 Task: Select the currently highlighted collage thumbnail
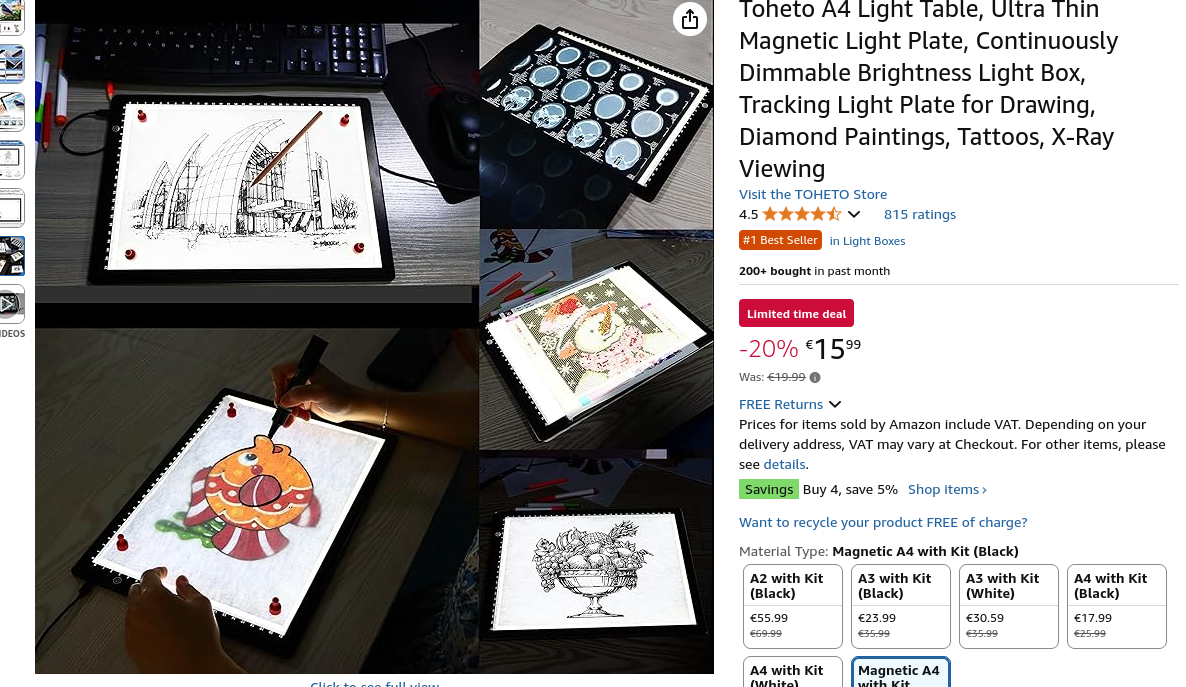point(11,256)
